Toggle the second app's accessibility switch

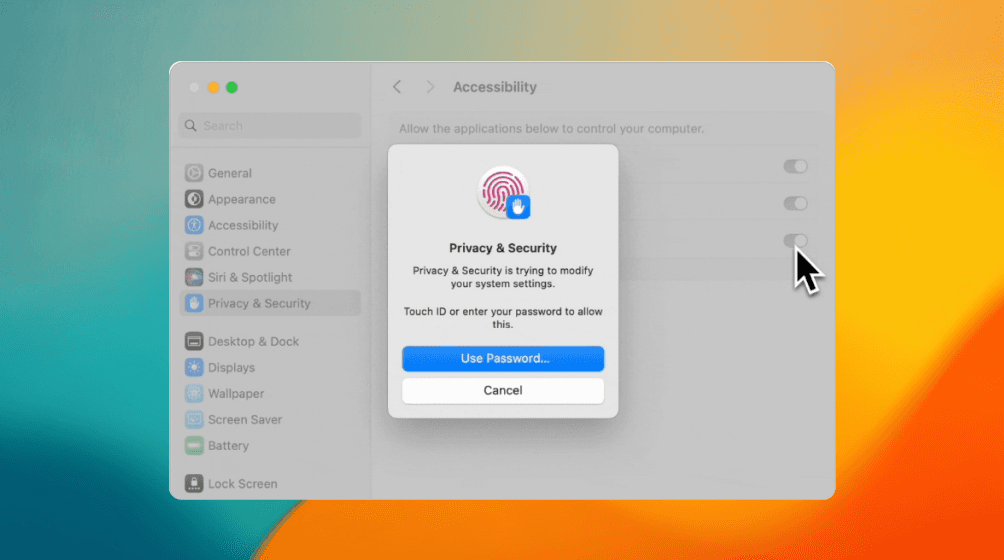[x=795, y=204]
